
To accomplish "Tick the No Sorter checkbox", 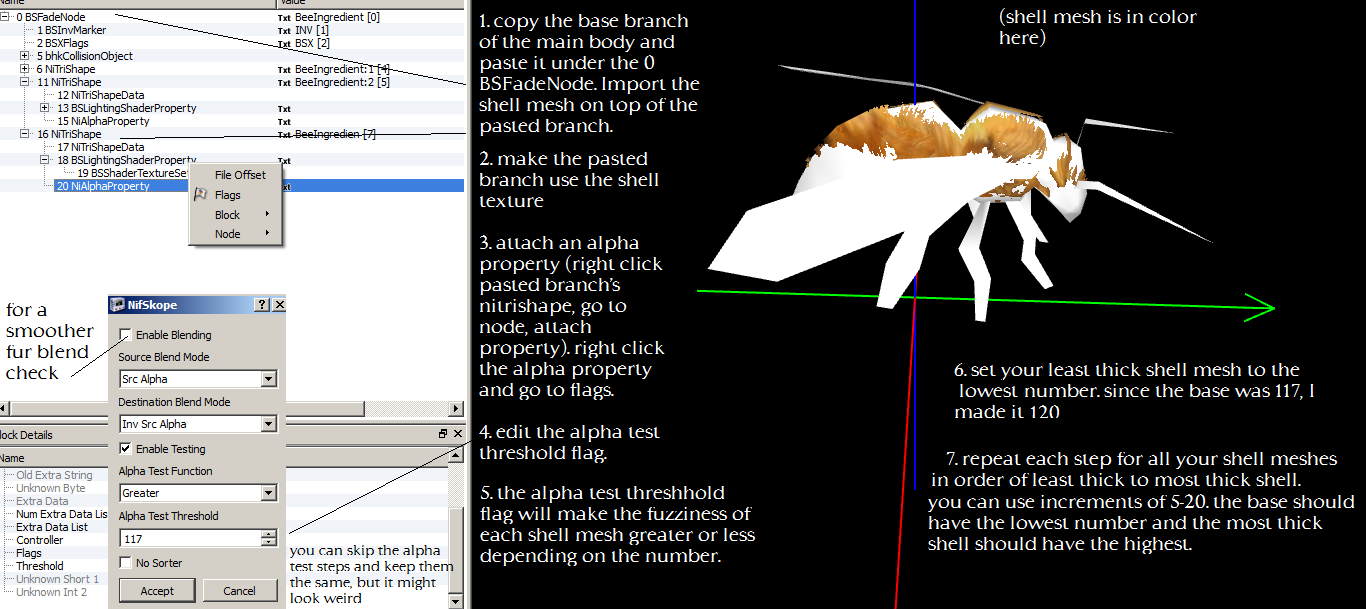I will (x=125, y=563).
